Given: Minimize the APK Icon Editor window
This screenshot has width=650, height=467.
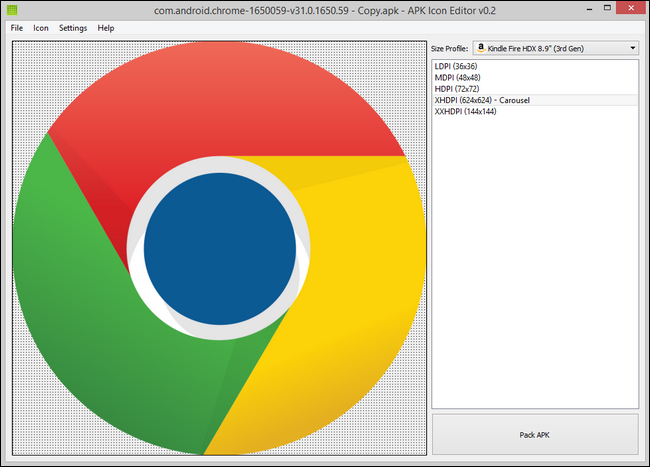Looking at the screenshot, I should click(589, 9).
